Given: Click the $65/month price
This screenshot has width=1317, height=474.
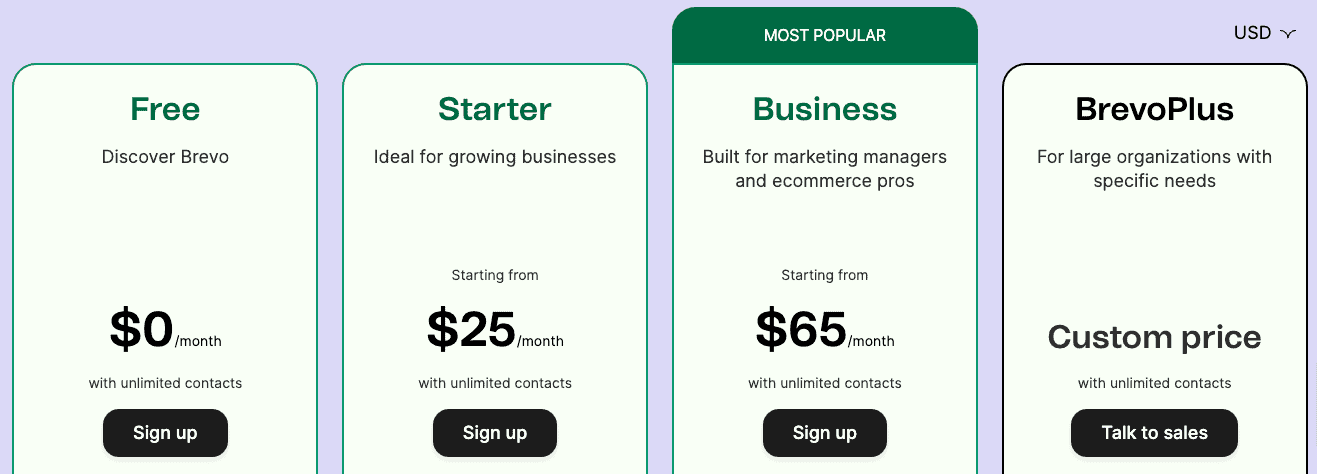Looking at the screenshot, I should click(x=825, y=330).
